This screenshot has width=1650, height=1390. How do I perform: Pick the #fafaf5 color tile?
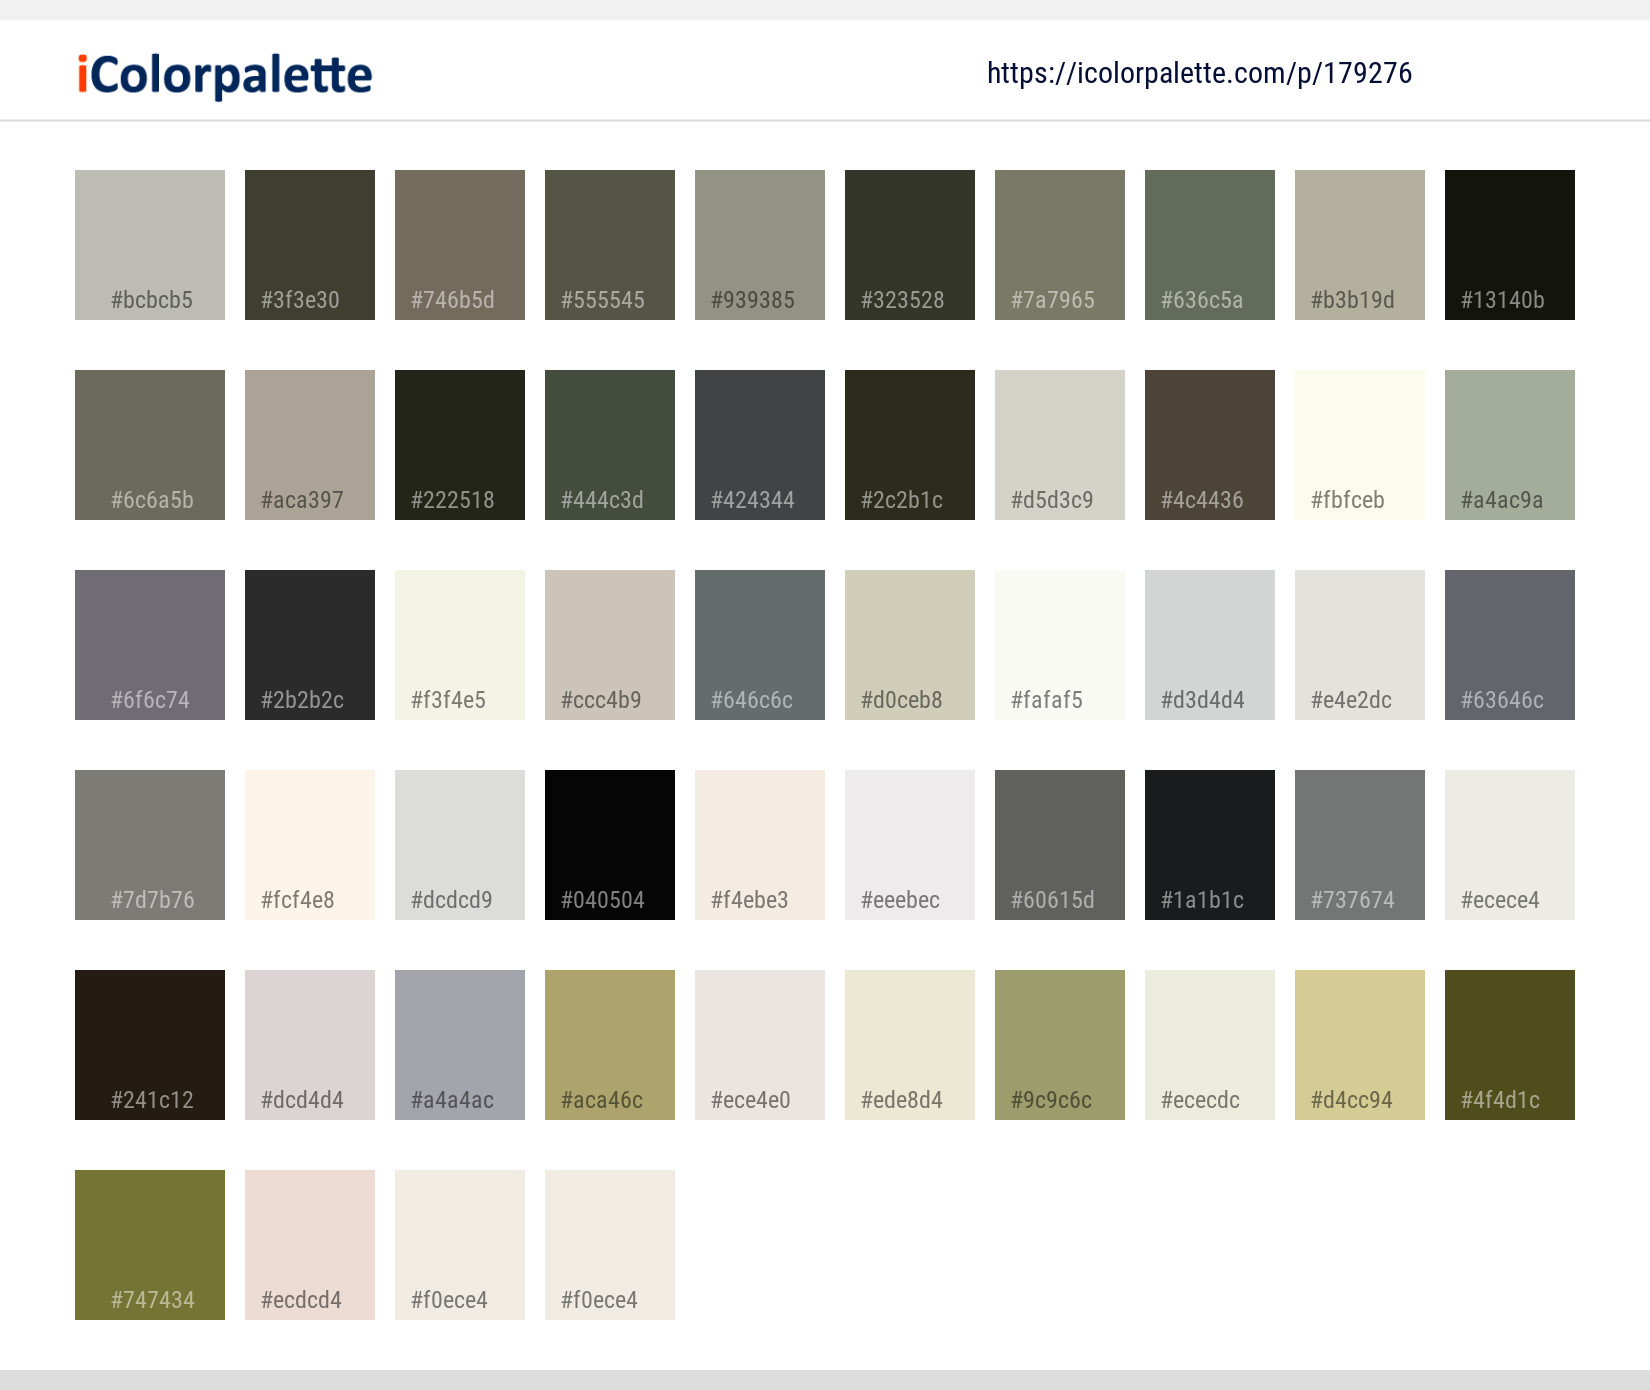click(1060, 645)
